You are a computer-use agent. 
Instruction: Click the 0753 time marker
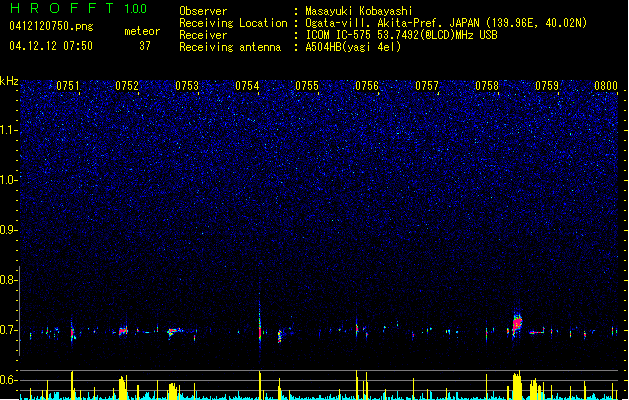pos(187,86)
